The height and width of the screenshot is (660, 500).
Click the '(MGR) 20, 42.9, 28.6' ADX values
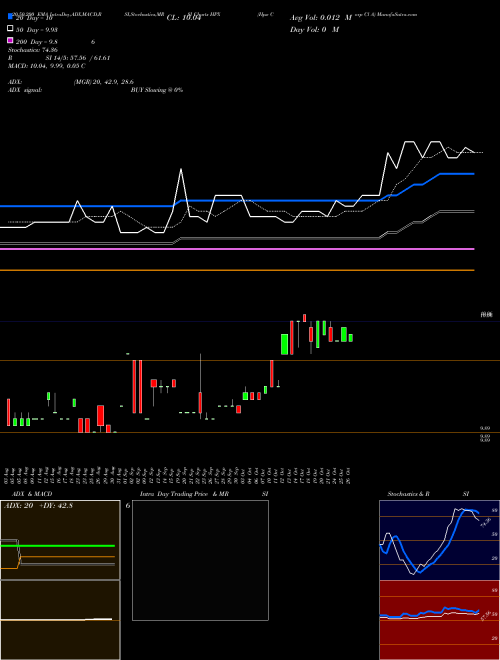tap(104, 82)
